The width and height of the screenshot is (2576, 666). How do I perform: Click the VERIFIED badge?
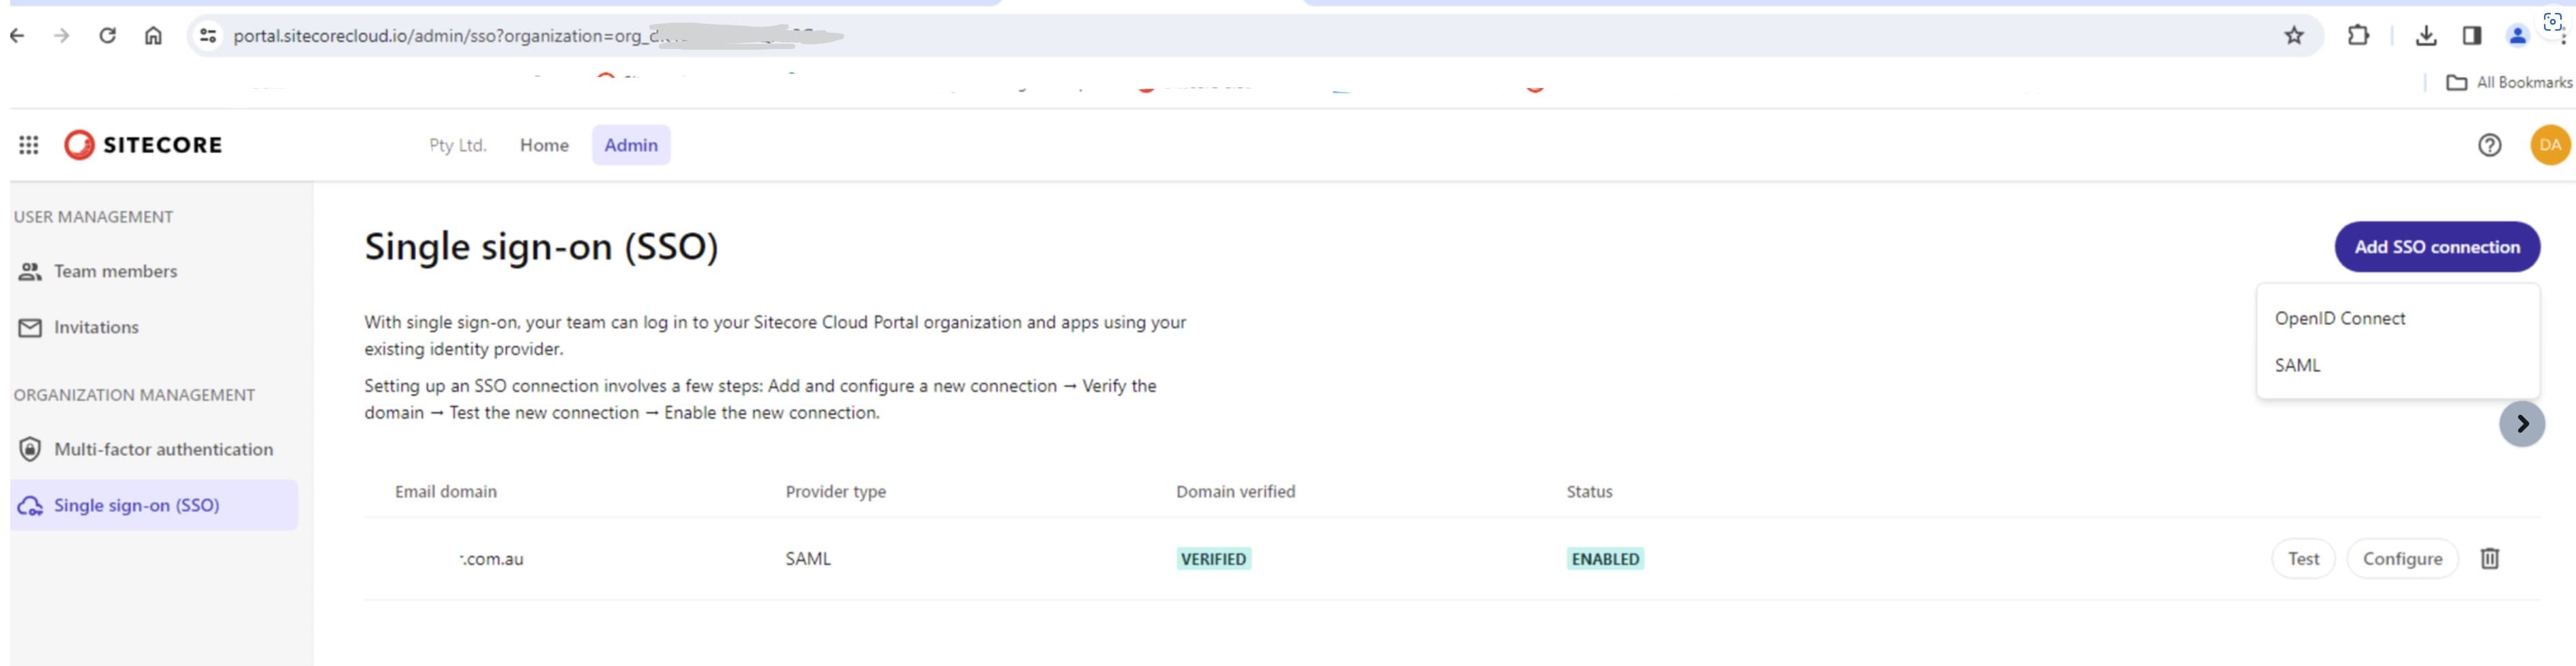tap(1213, 559)
